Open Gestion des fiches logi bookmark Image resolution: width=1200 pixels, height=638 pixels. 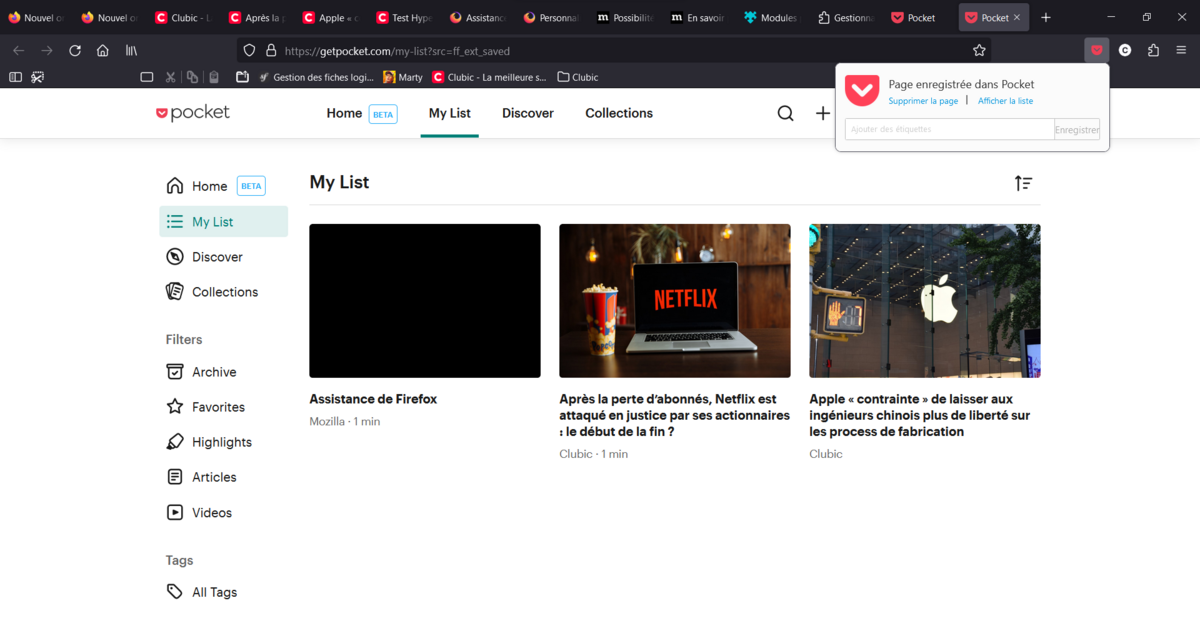(x=315, y=77)
